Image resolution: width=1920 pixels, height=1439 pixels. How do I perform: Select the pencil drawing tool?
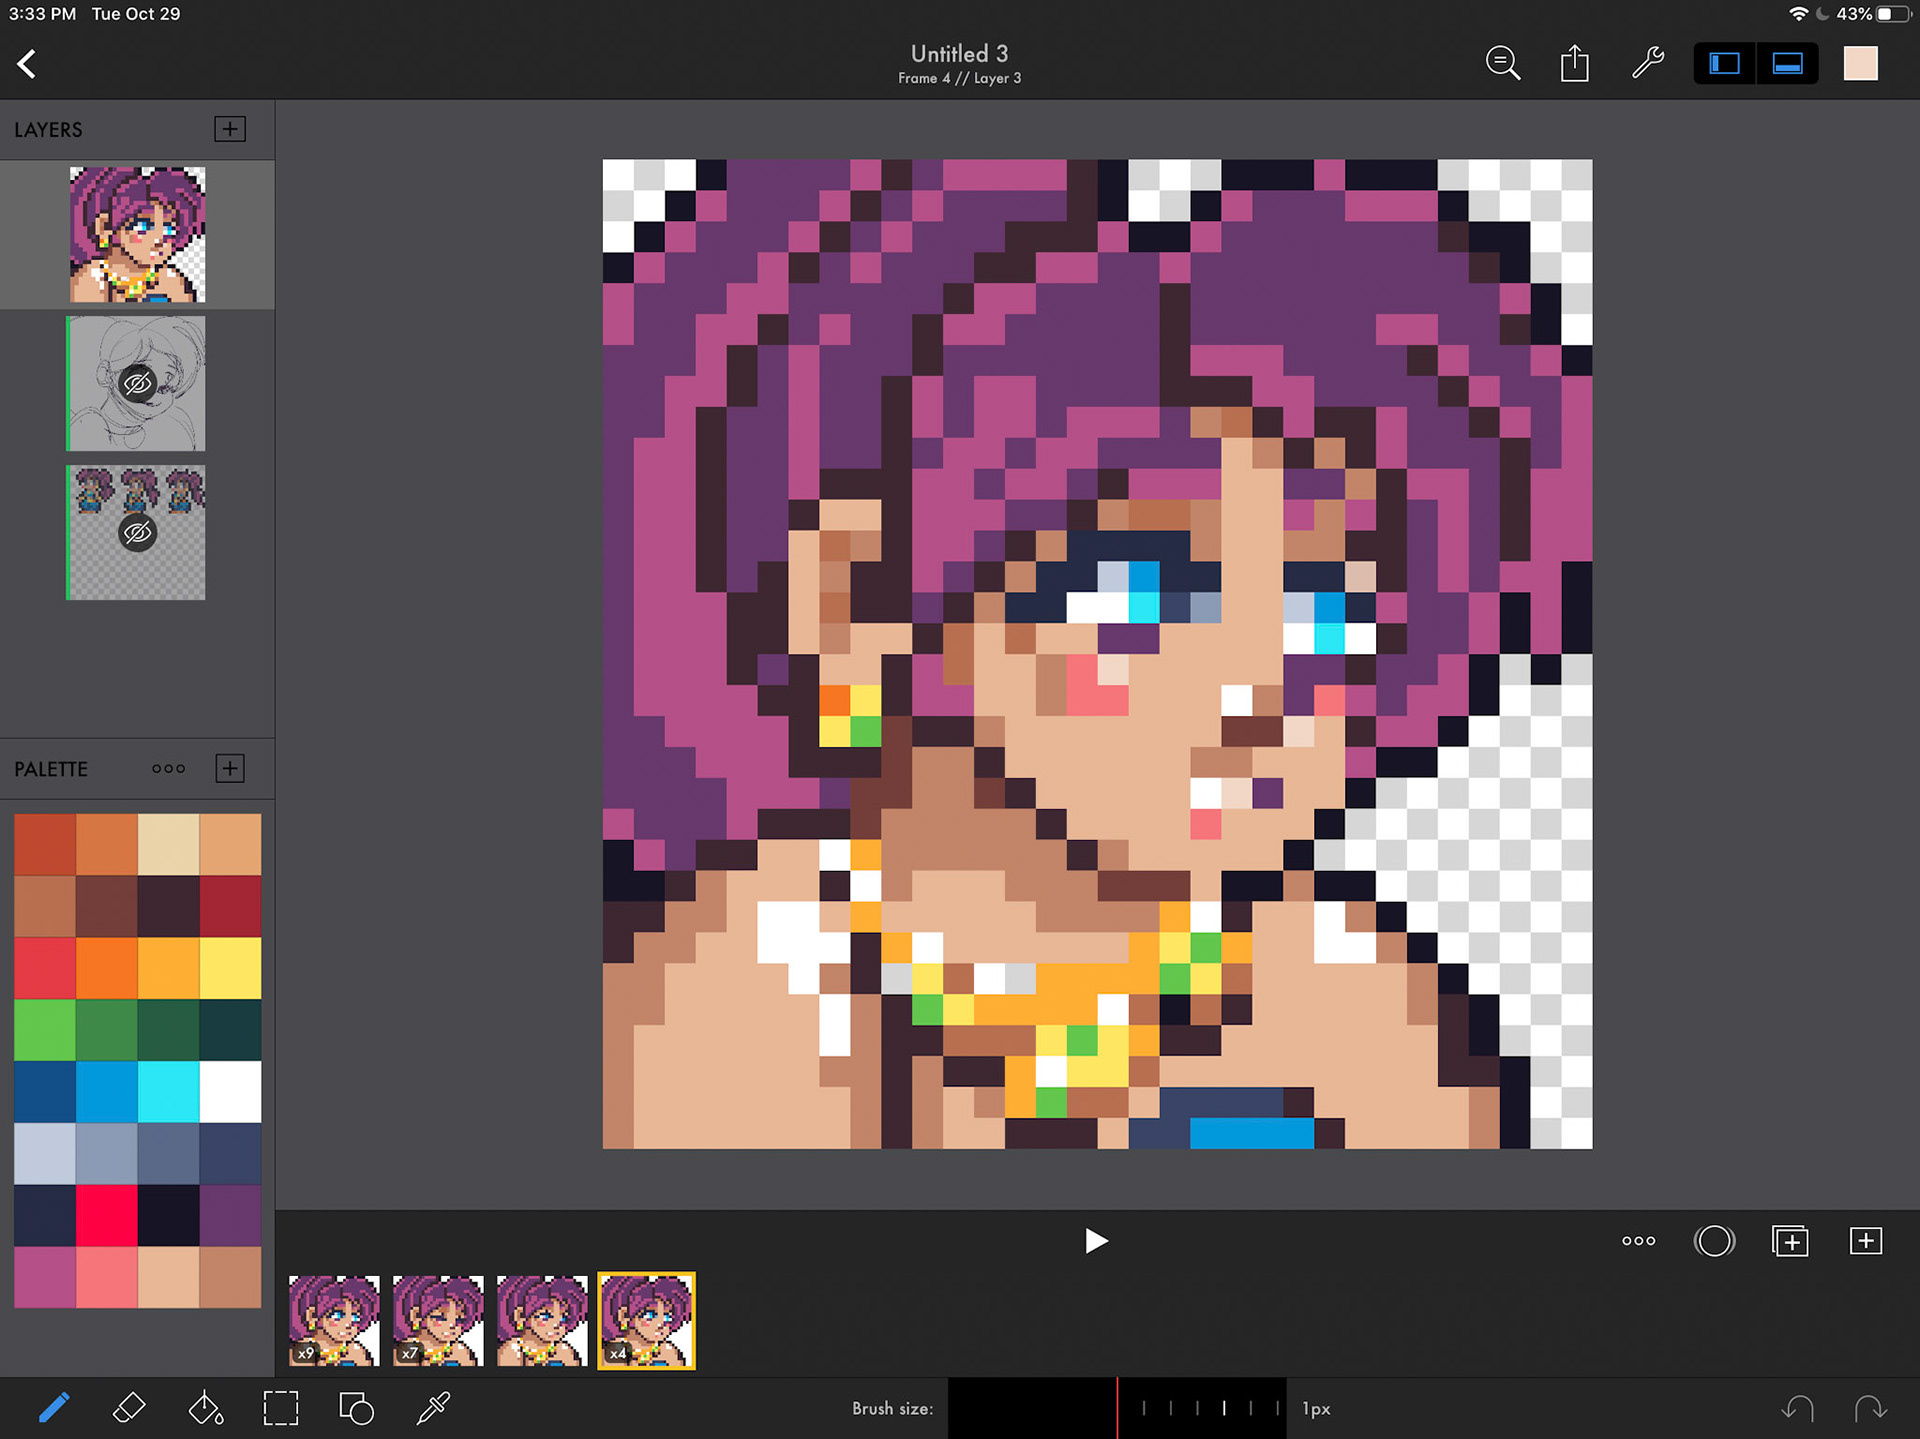pos(54,1408)
